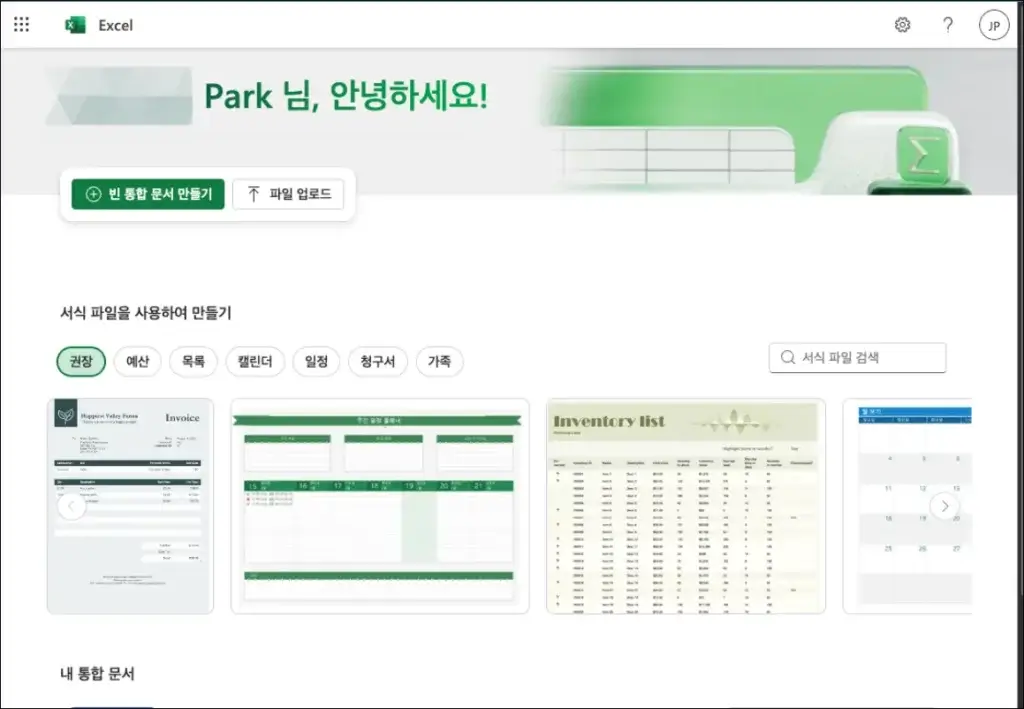Image resolution: width=1024 pixels, height=709 pixels.
Task: Click the Excel app name text
Action: (x=116, y=25)
